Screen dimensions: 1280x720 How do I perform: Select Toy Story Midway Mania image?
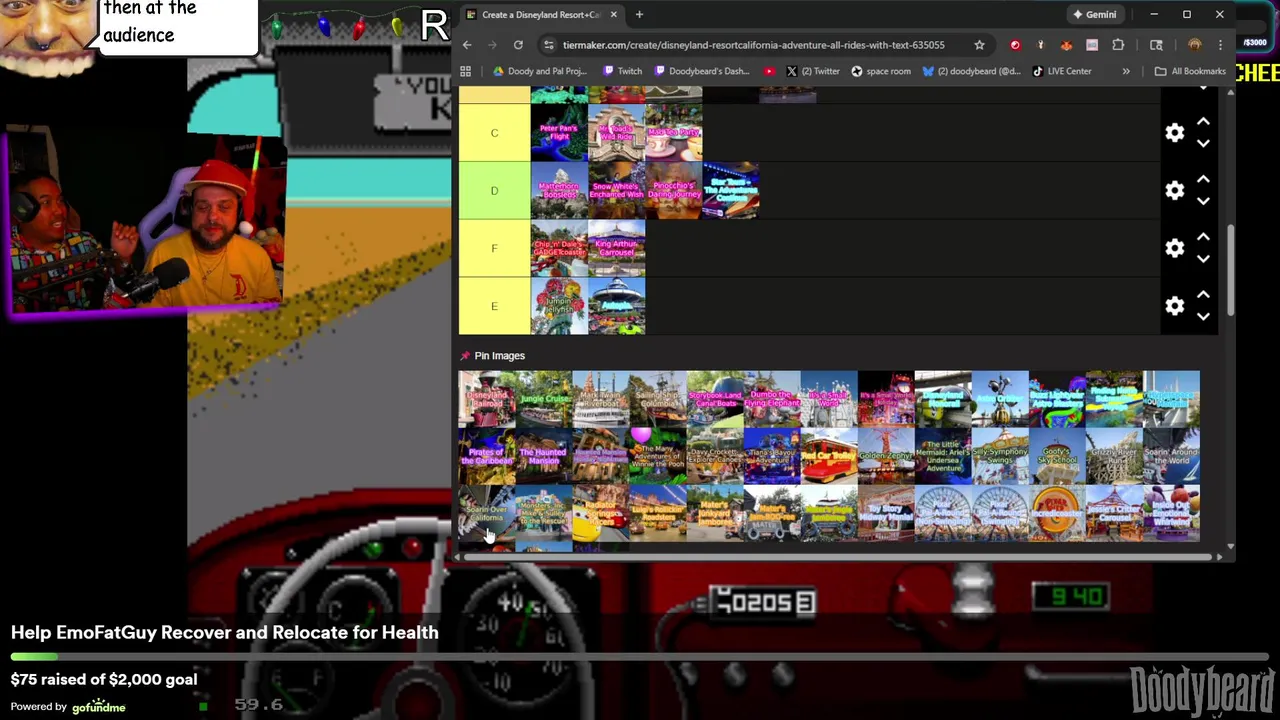pos(886,513)
